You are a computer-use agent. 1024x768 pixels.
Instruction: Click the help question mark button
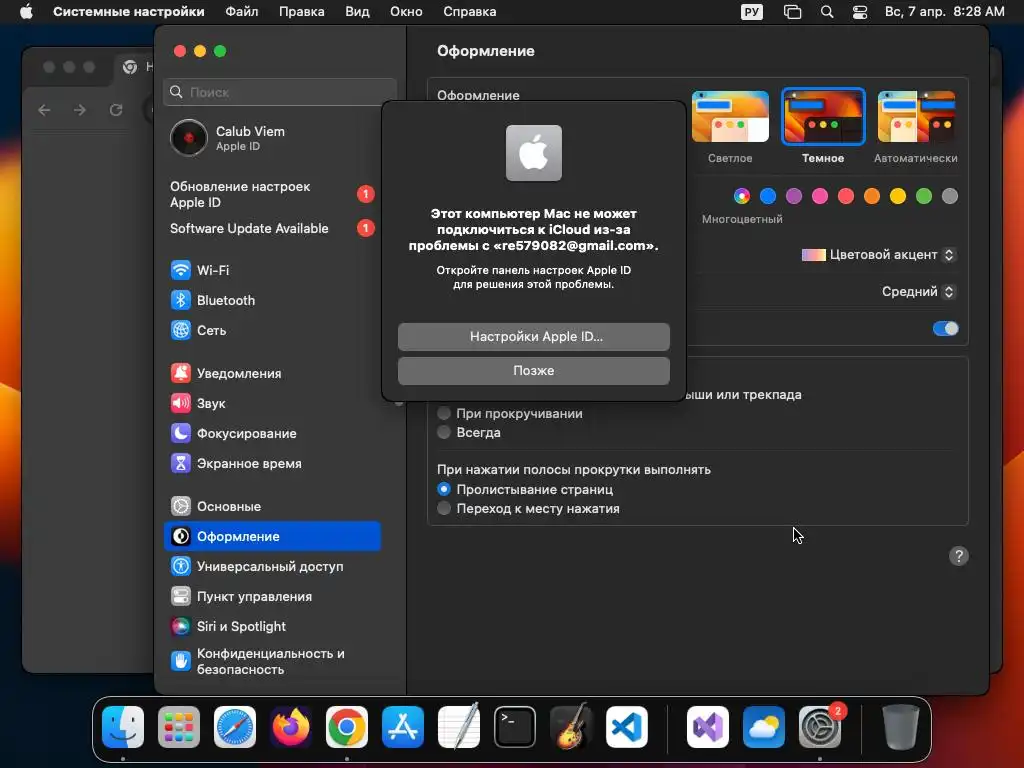958,556
